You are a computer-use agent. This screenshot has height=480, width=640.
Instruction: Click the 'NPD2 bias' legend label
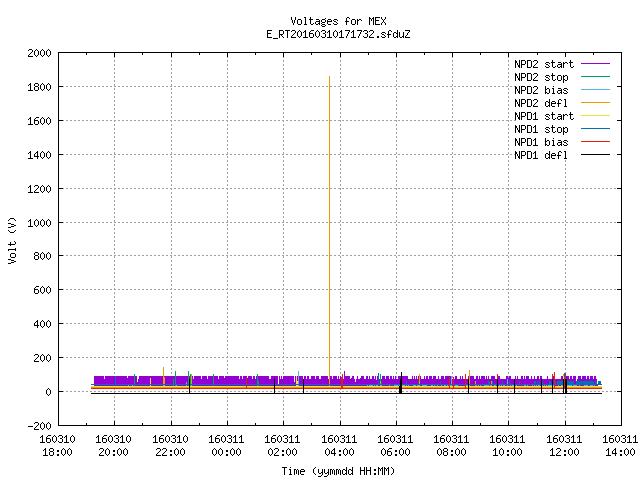pos(541,90)
